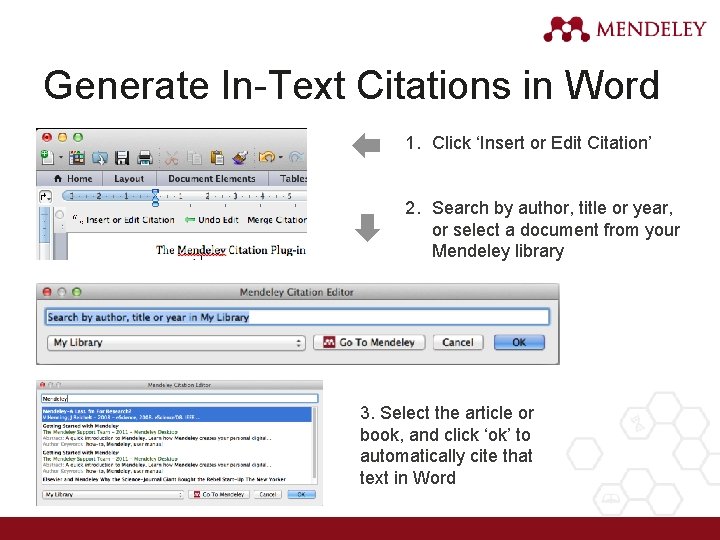Screen dimensions: 720x540
Task: Close the Word window with the red button
Action: (x=47, y=137)
